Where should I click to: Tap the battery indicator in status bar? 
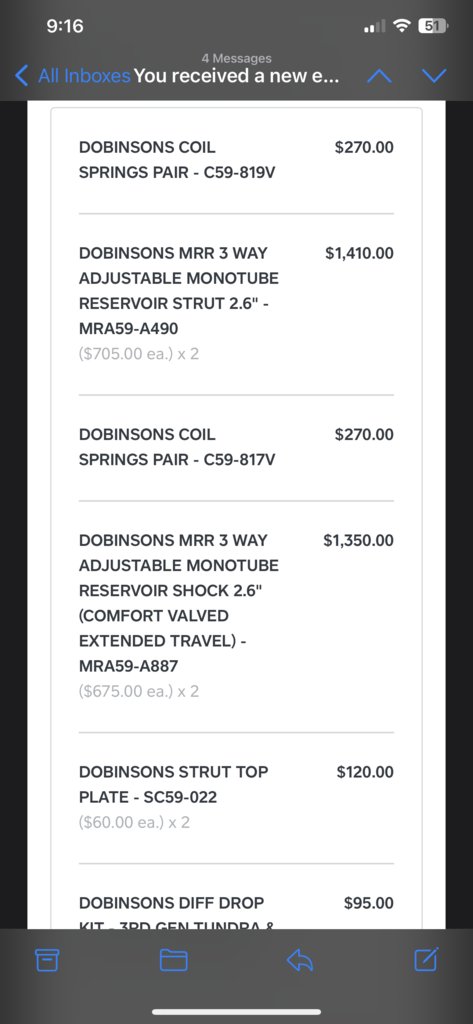433,26
